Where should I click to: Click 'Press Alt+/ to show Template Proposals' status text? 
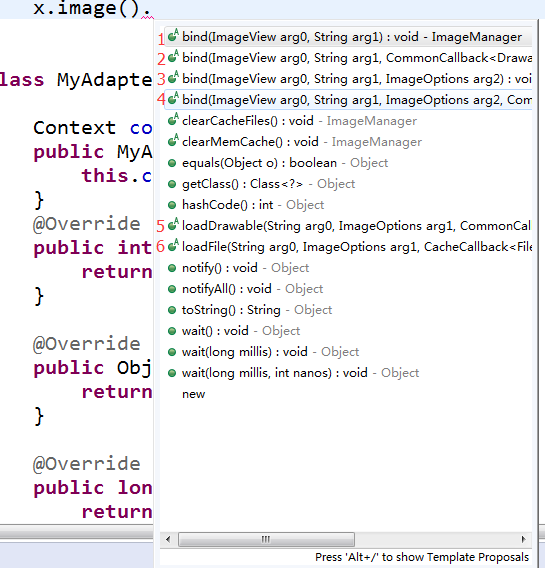click(422, 557)
